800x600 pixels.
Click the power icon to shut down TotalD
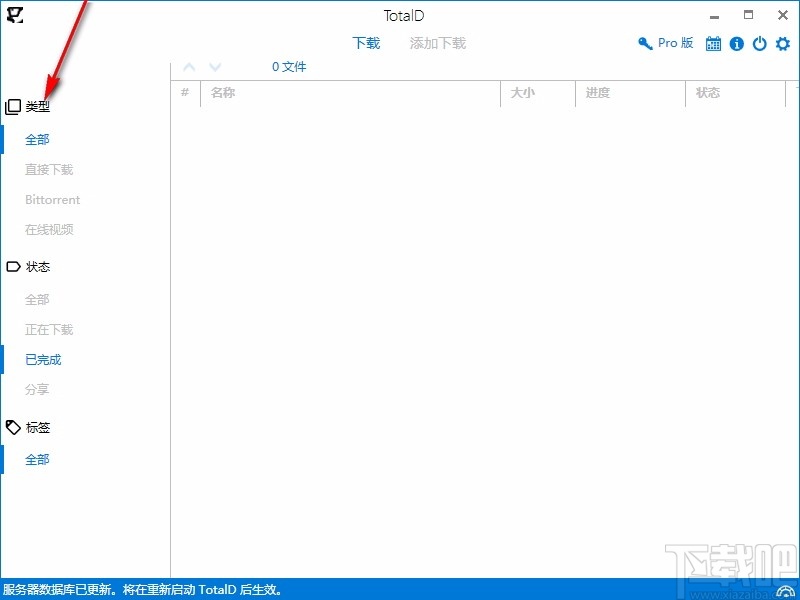click(759, 44)
